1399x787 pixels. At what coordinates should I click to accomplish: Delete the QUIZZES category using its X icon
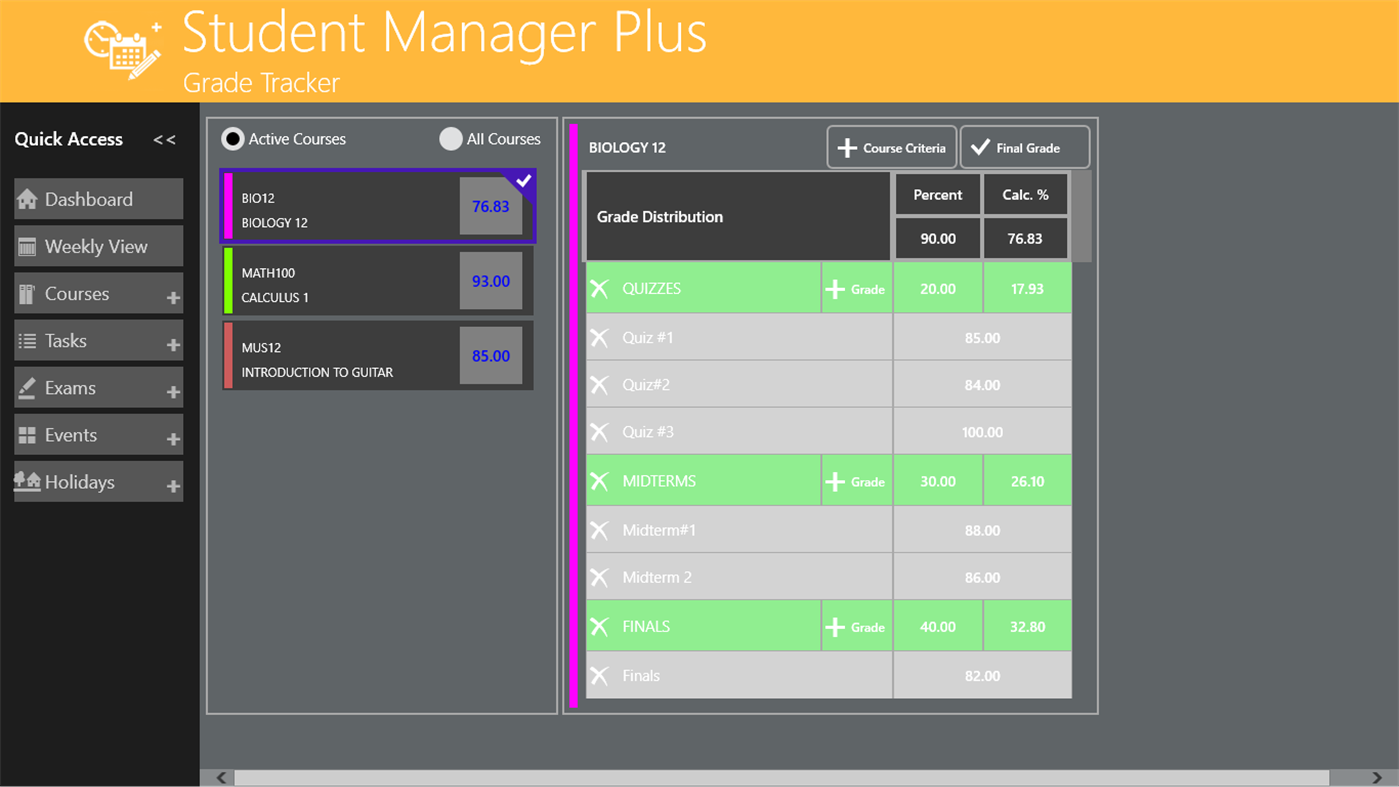click(600, 287)
